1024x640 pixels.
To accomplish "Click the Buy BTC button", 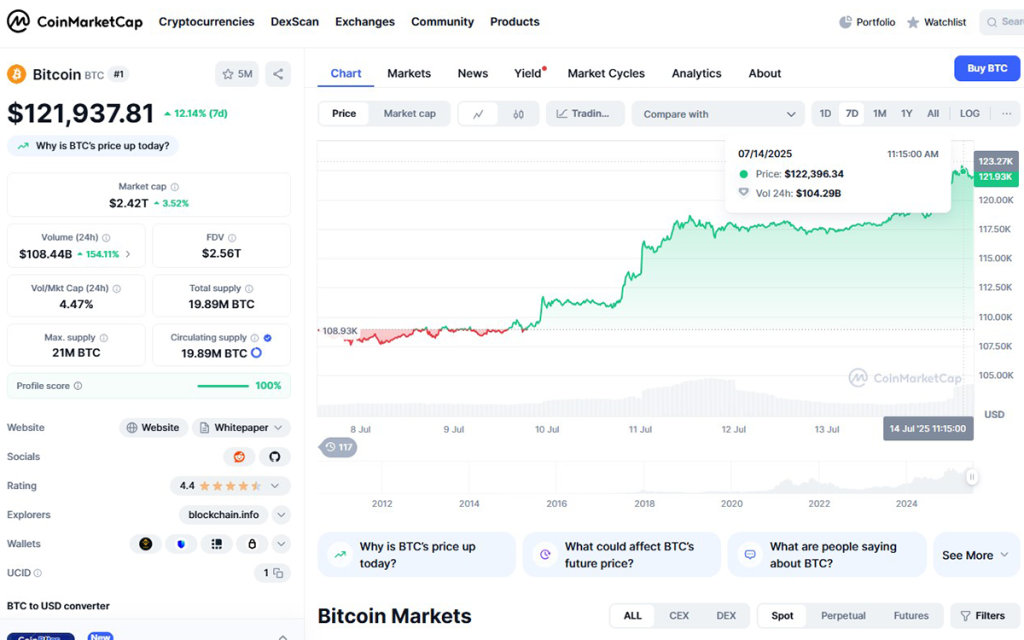I will pos(987,68).
